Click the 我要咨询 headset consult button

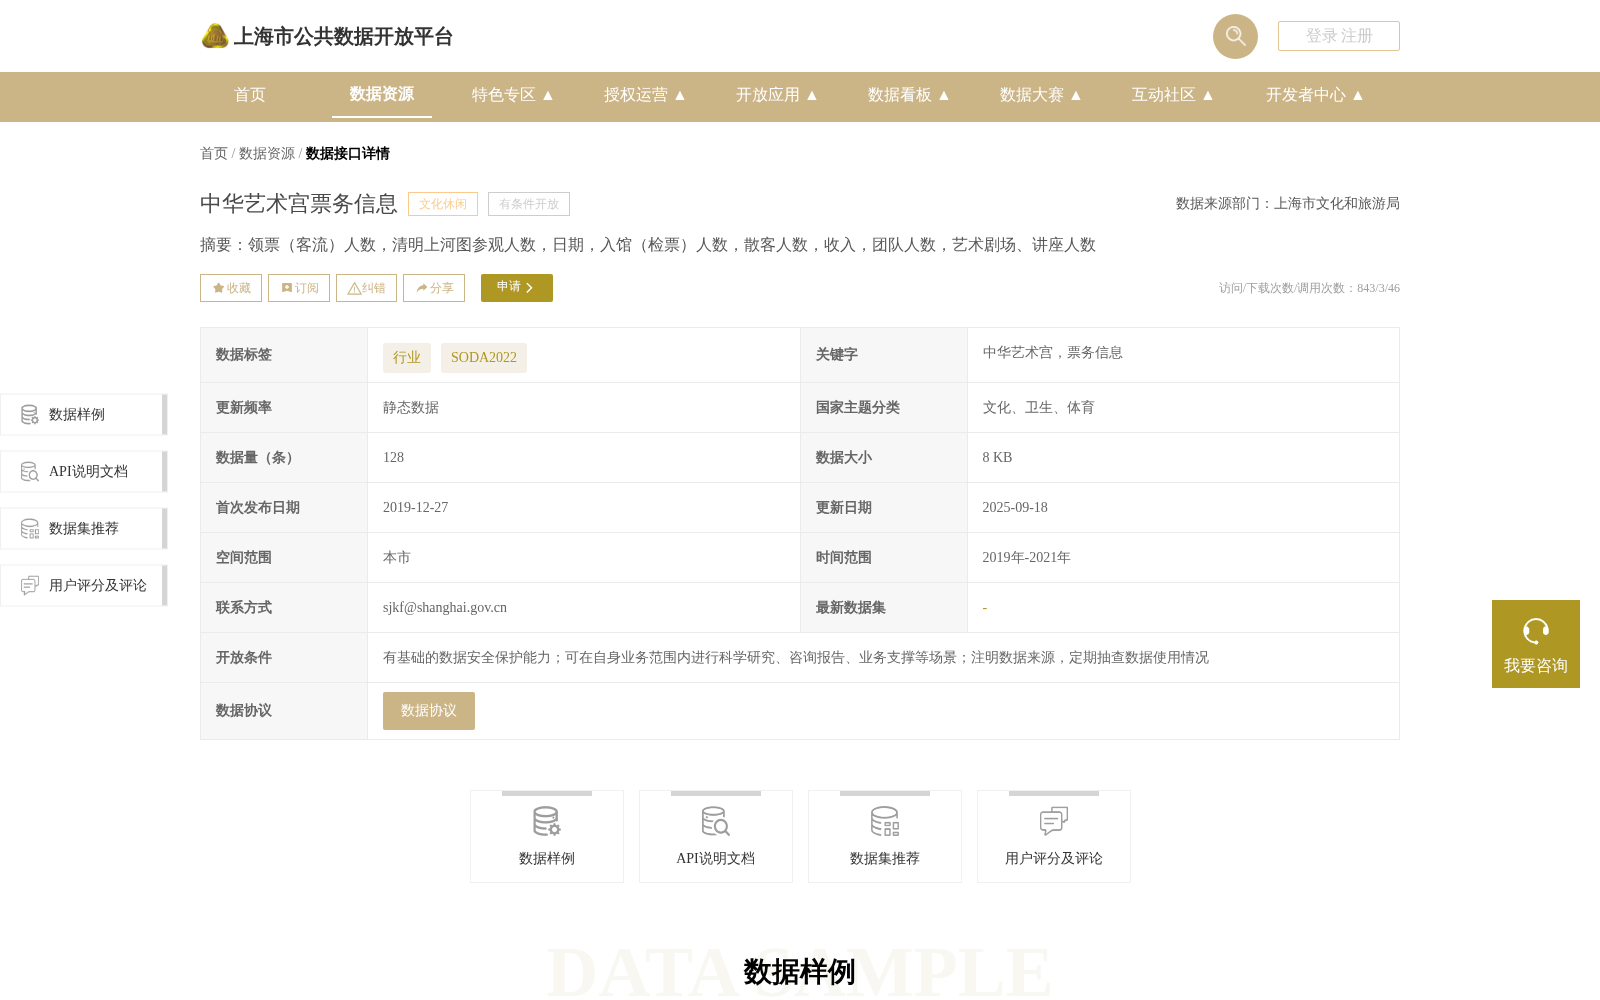(x=1536, y=644)
